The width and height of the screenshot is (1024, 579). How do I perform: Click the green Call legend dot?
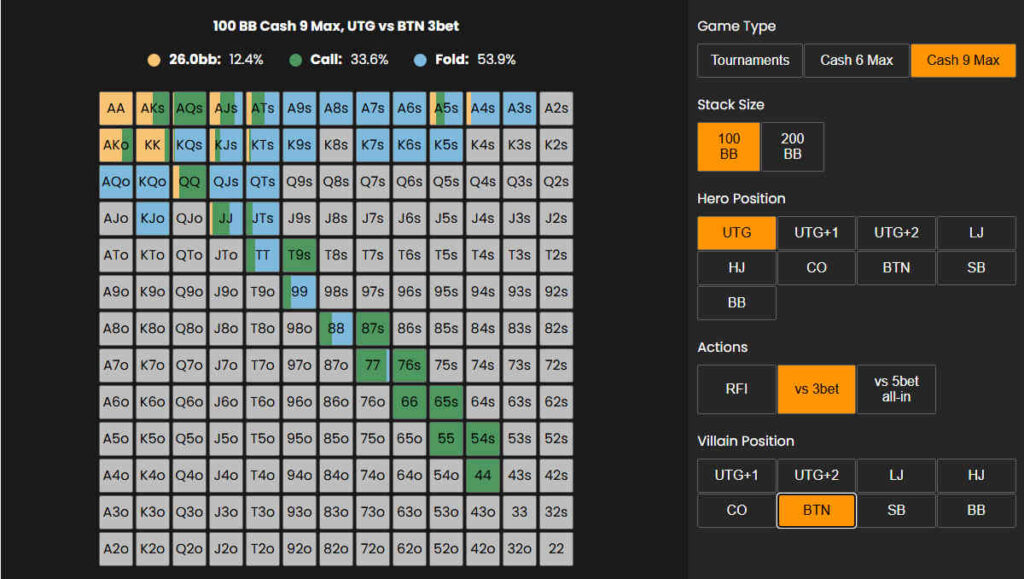[x=295, y=60]
